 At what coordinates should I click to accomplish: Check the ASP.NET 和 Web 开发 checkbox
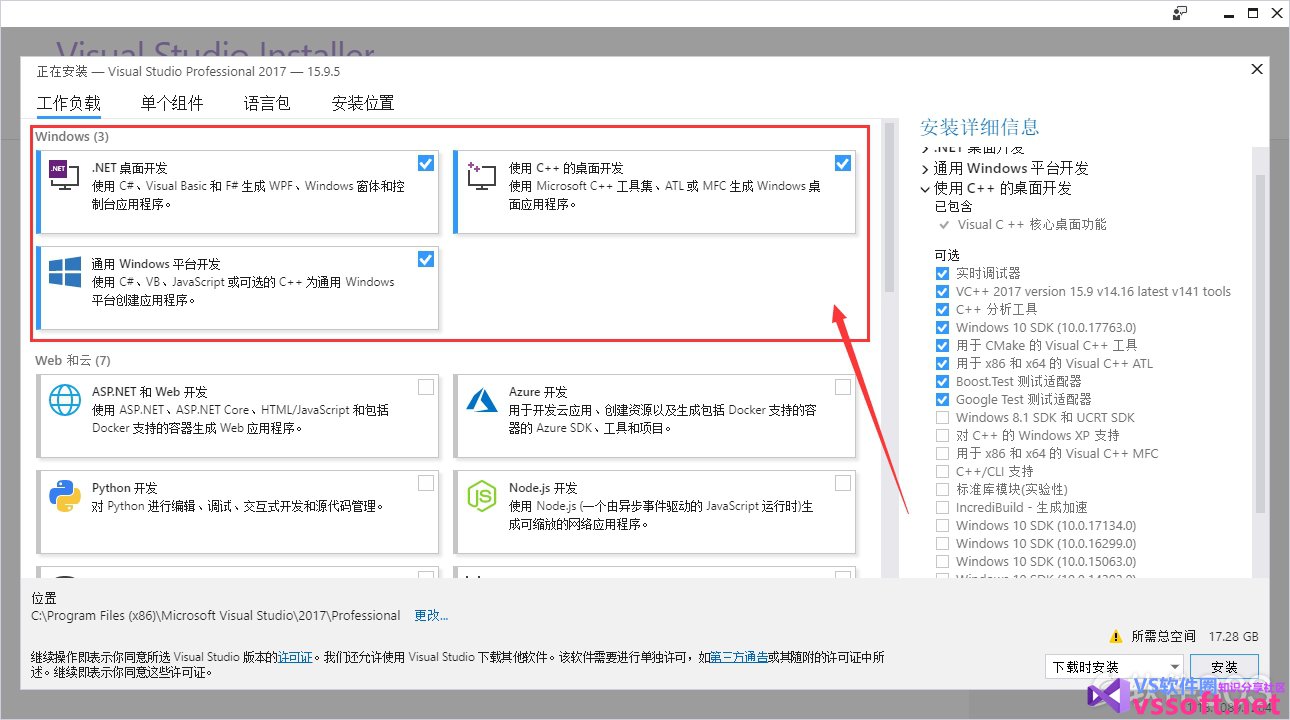pyautogui.click(x=426, y=387)
